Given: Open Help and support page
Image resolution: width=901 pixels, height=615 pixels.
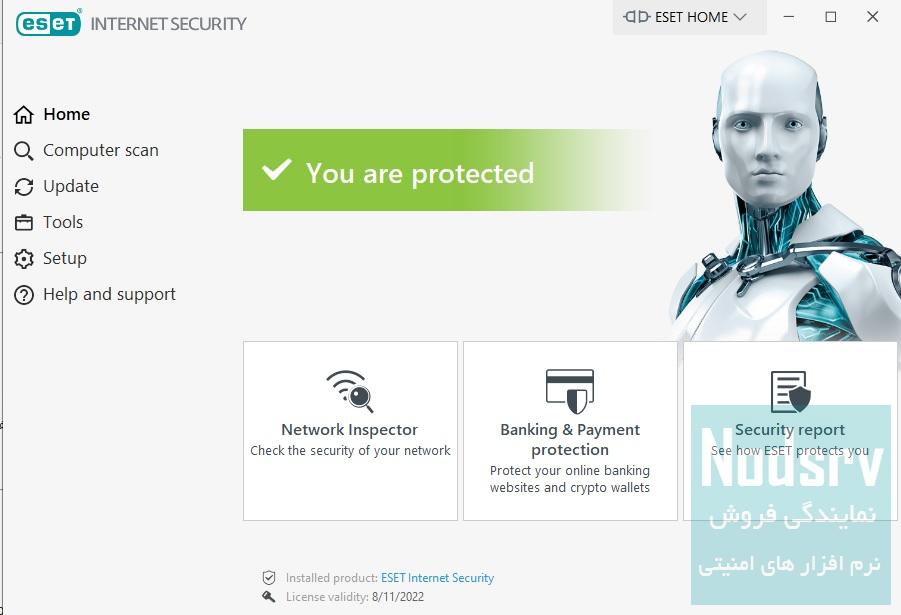Looking at the screenshot, I should pos(109,295).
